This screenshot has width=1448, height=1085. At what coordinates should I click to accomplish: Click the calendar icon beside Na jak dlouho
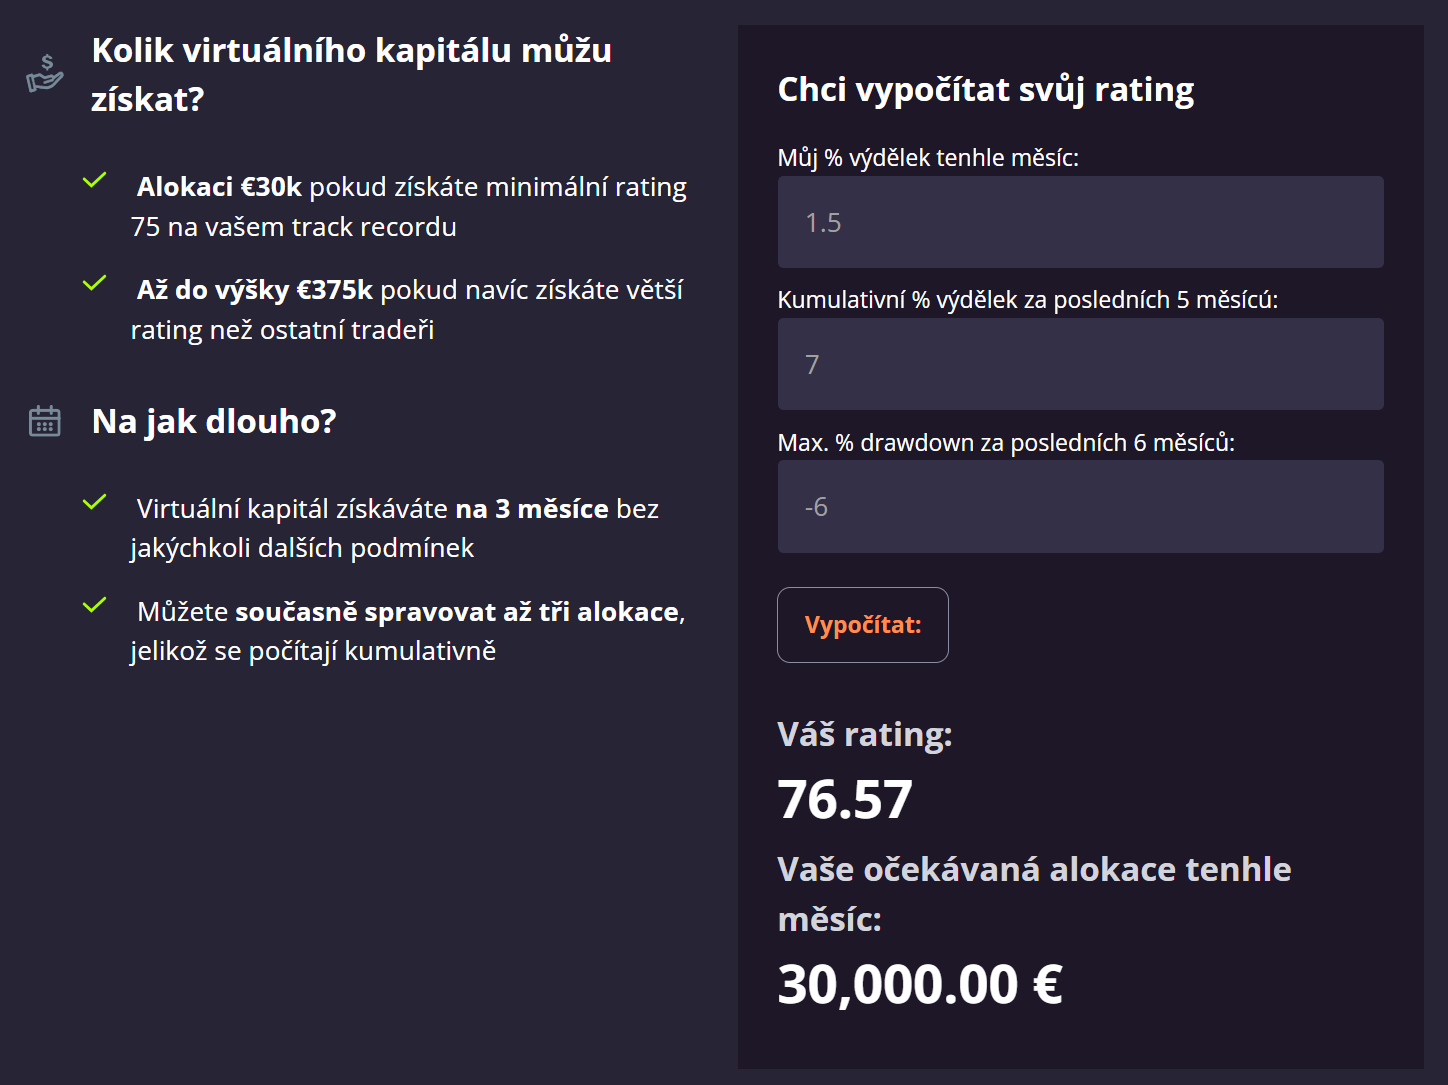(45, 421)
